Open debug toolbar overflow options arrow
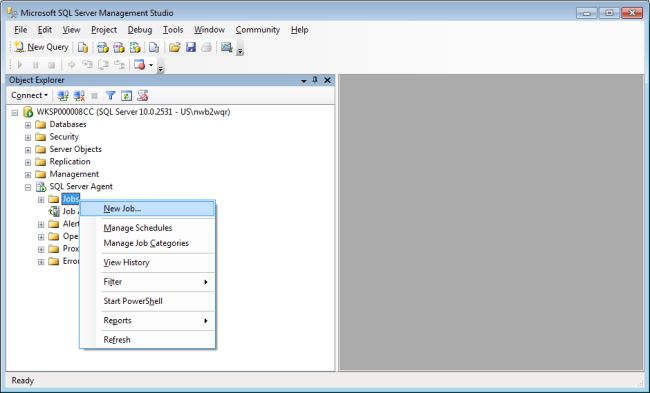This screenshot has height=393, width=650. [x=161, y=68]
